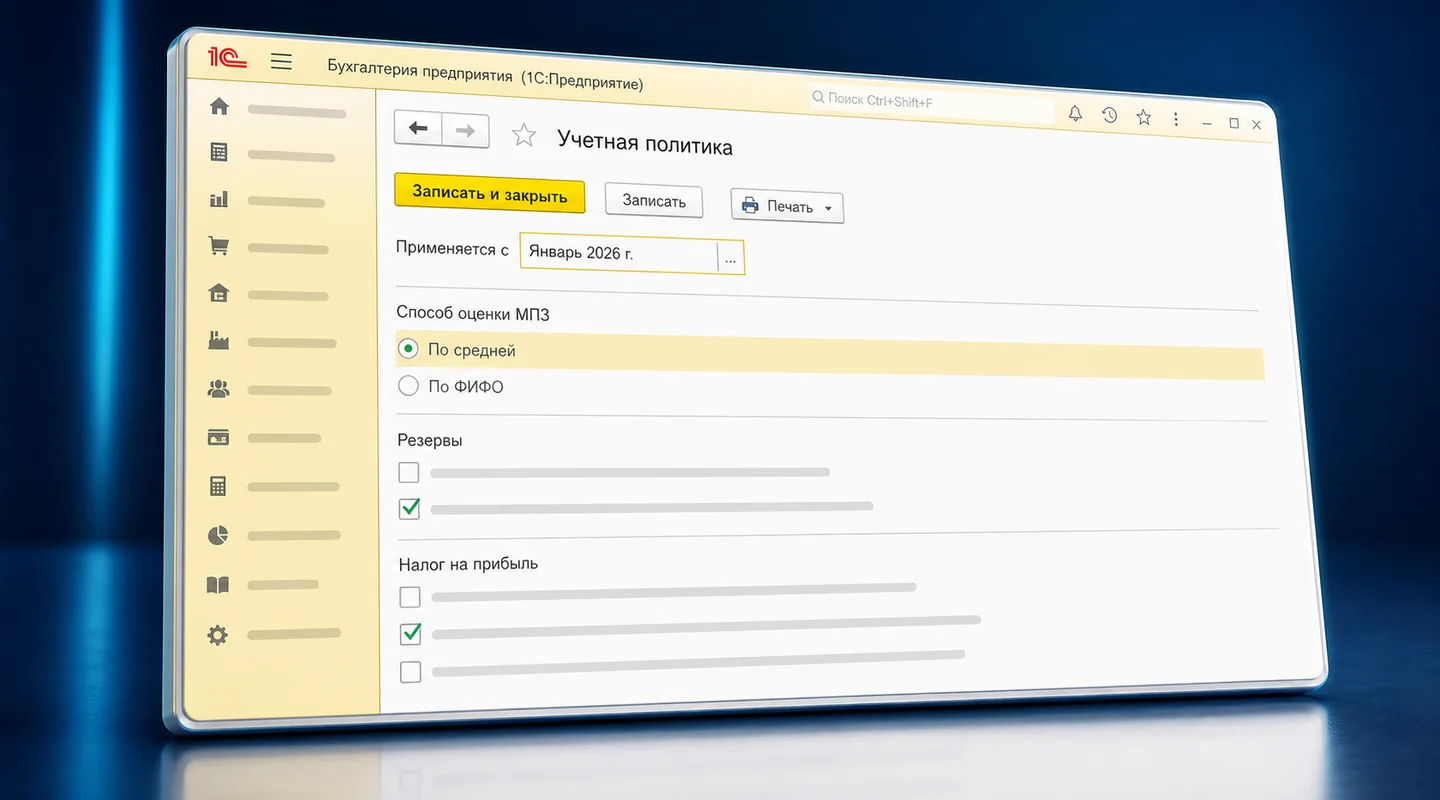Open the three-dot more menu
The width and height of the screenshot is (1440, 800).
click(1176, 119)
